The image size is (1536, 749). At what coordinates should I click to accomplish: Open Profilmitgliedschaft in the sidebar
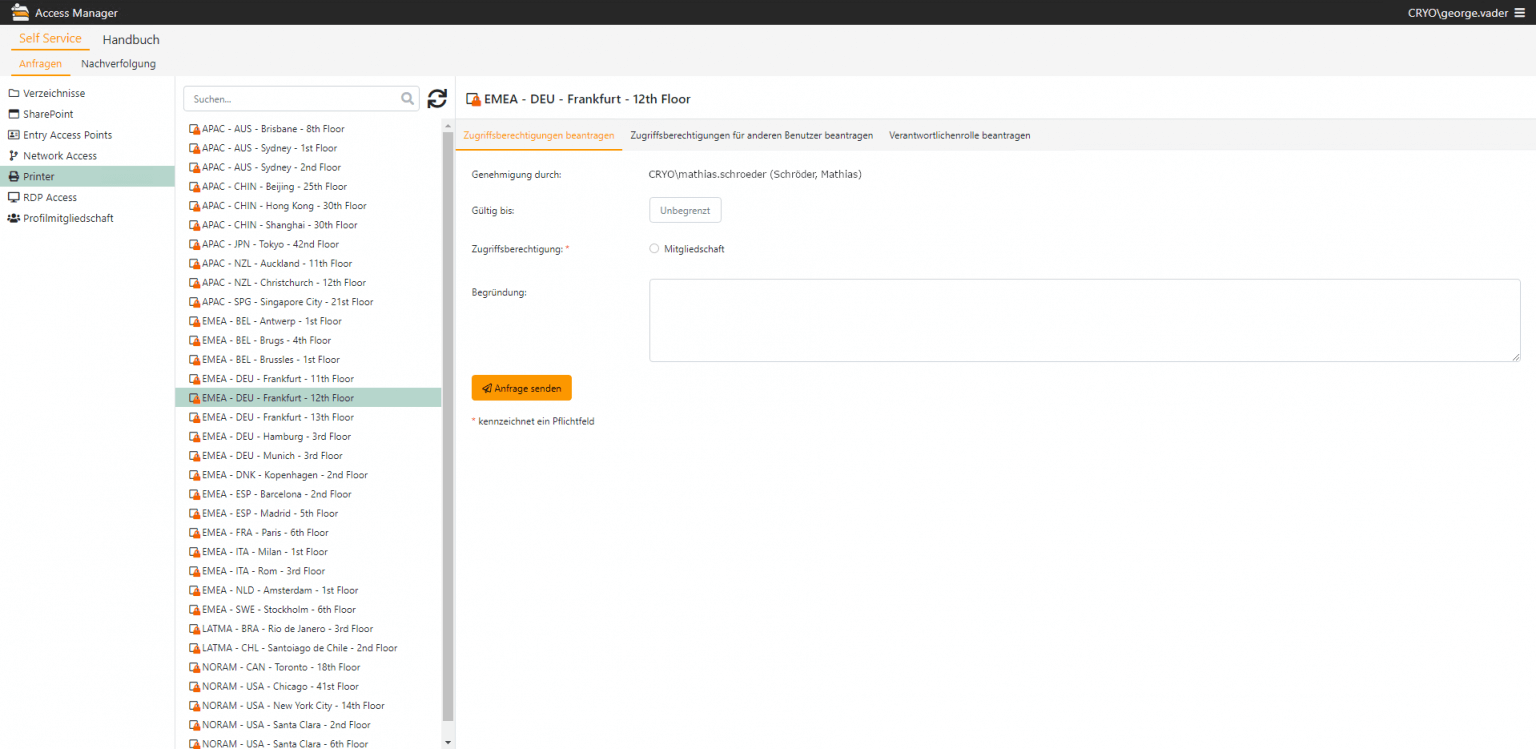coord(68,218)
